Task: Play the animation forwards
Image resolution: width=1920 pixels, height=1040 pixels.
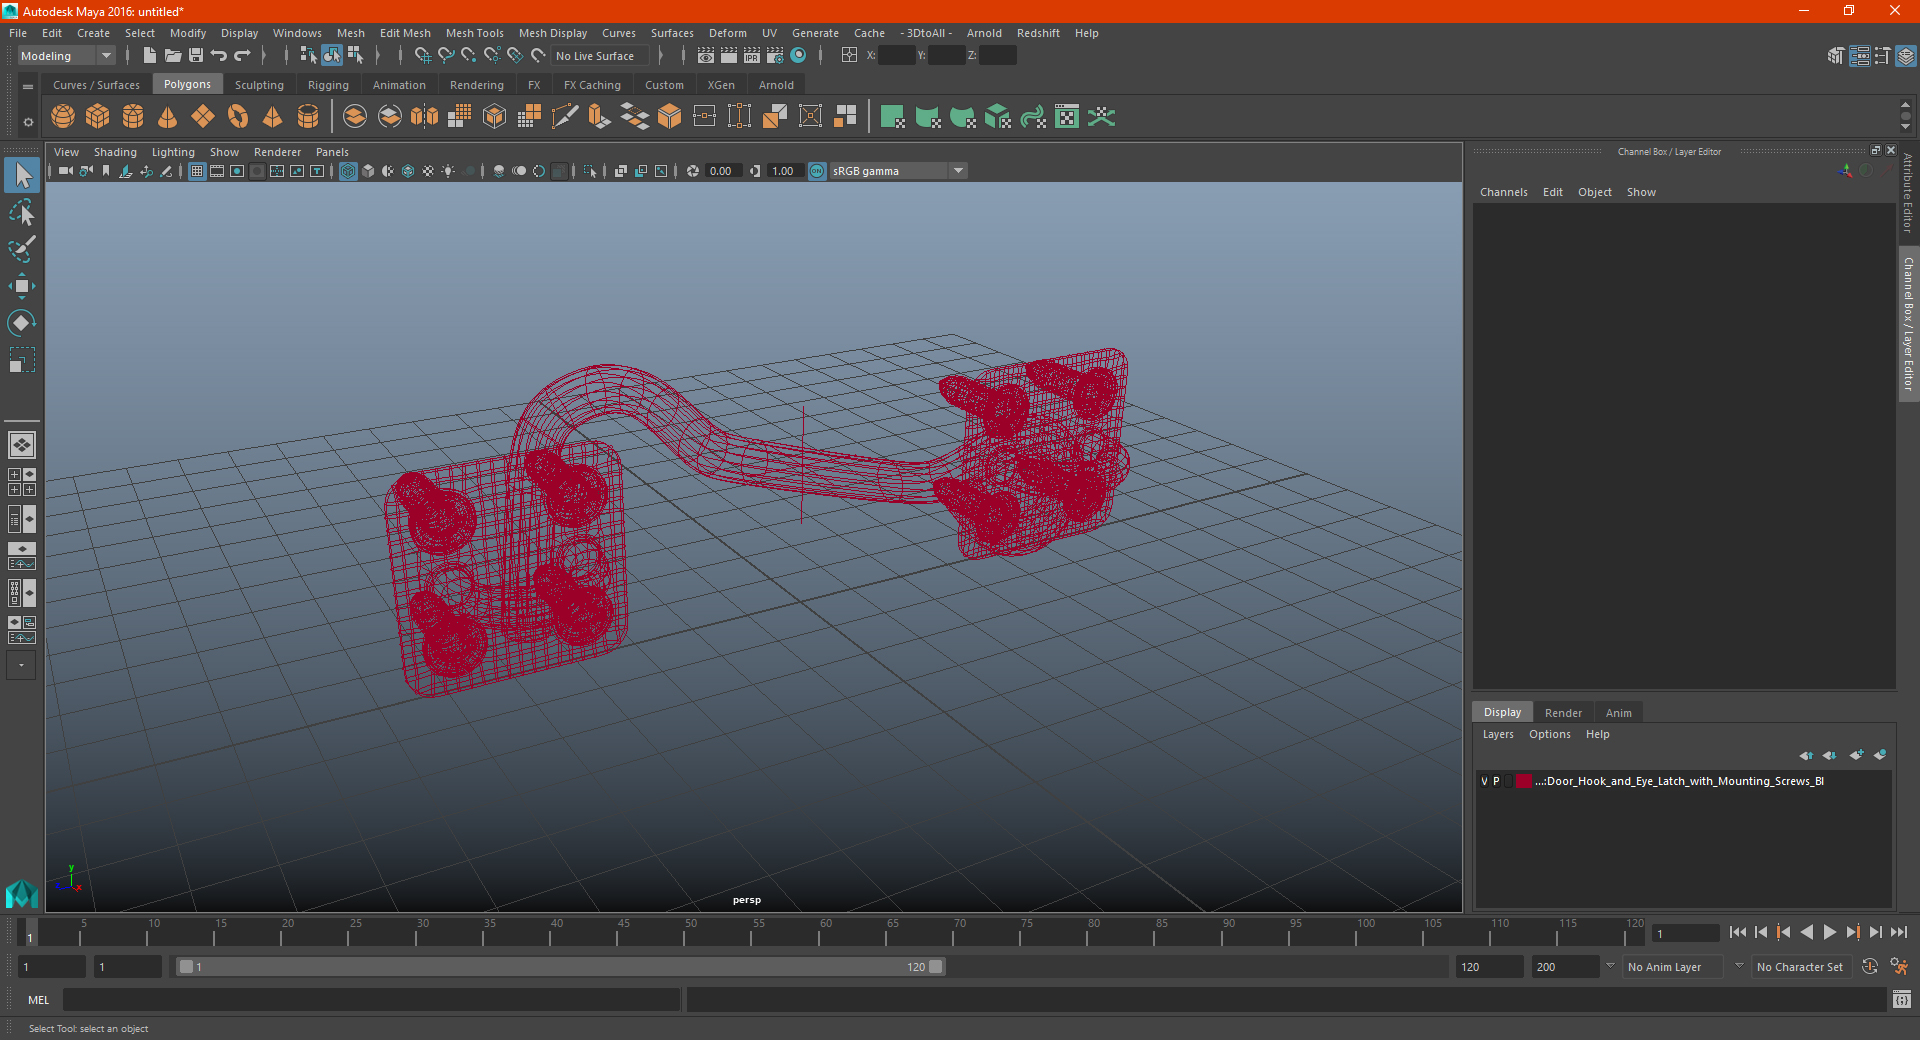Action: pos(1829,932)
